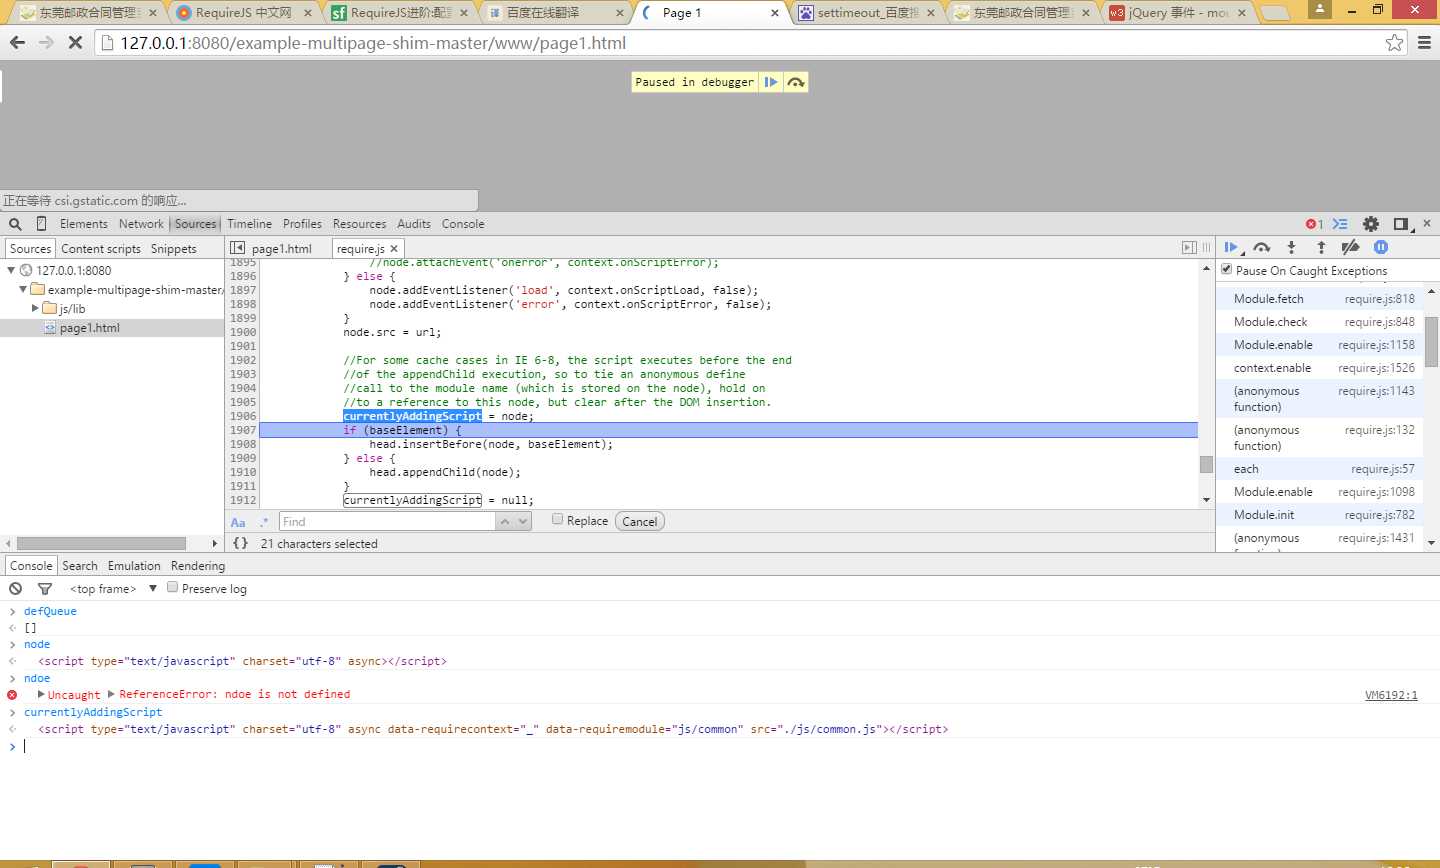Select Module.init call stack frame
The image size is (1440, 868).
(x=1317, y=514)
